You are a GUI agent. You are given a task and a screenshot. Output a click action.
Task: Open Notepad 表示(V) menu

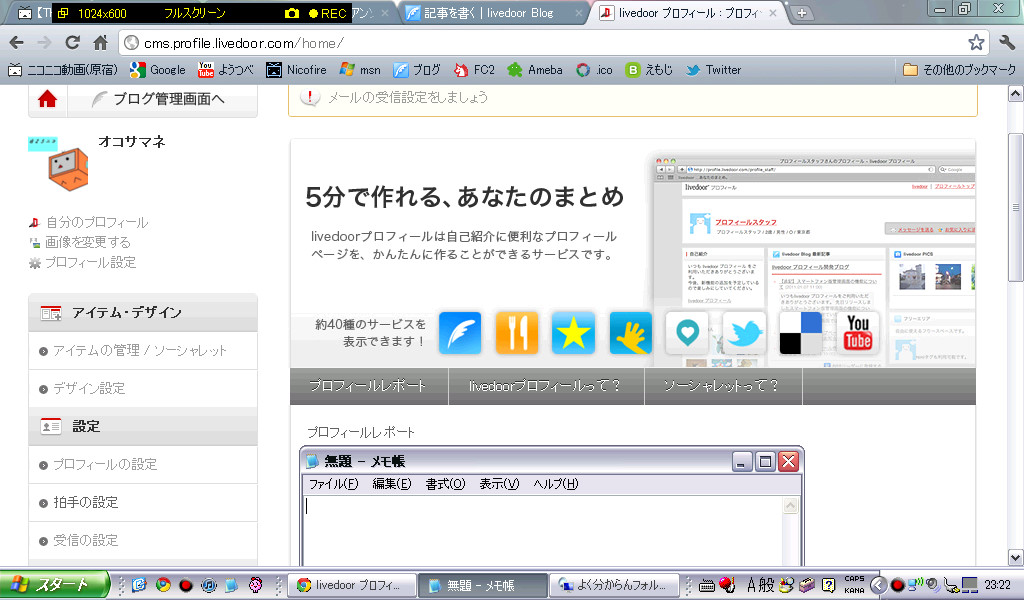pos(499,484)
